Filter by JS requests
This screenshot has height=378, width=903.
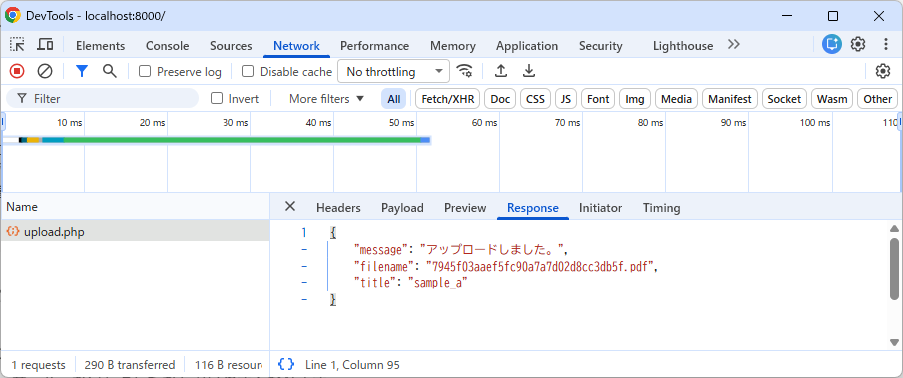tap(566, 99)
